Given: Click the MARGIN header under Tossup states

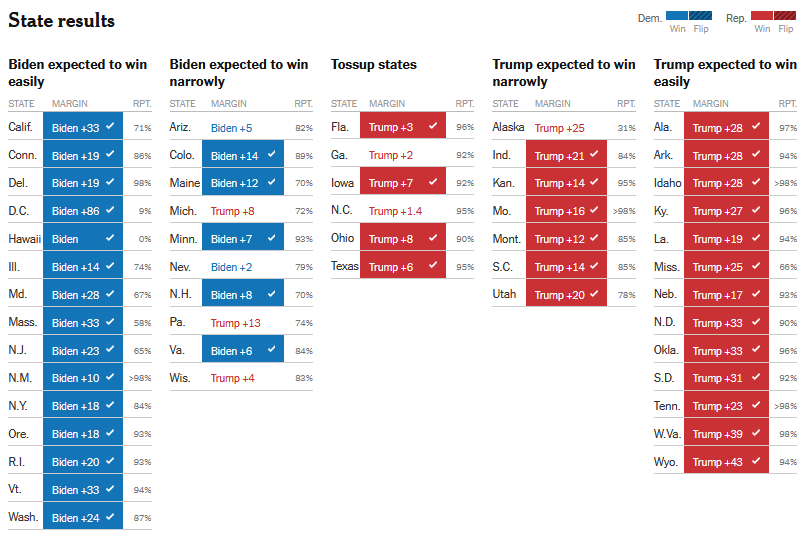Looking at the screenshot, I should click(x=387, y=104).
